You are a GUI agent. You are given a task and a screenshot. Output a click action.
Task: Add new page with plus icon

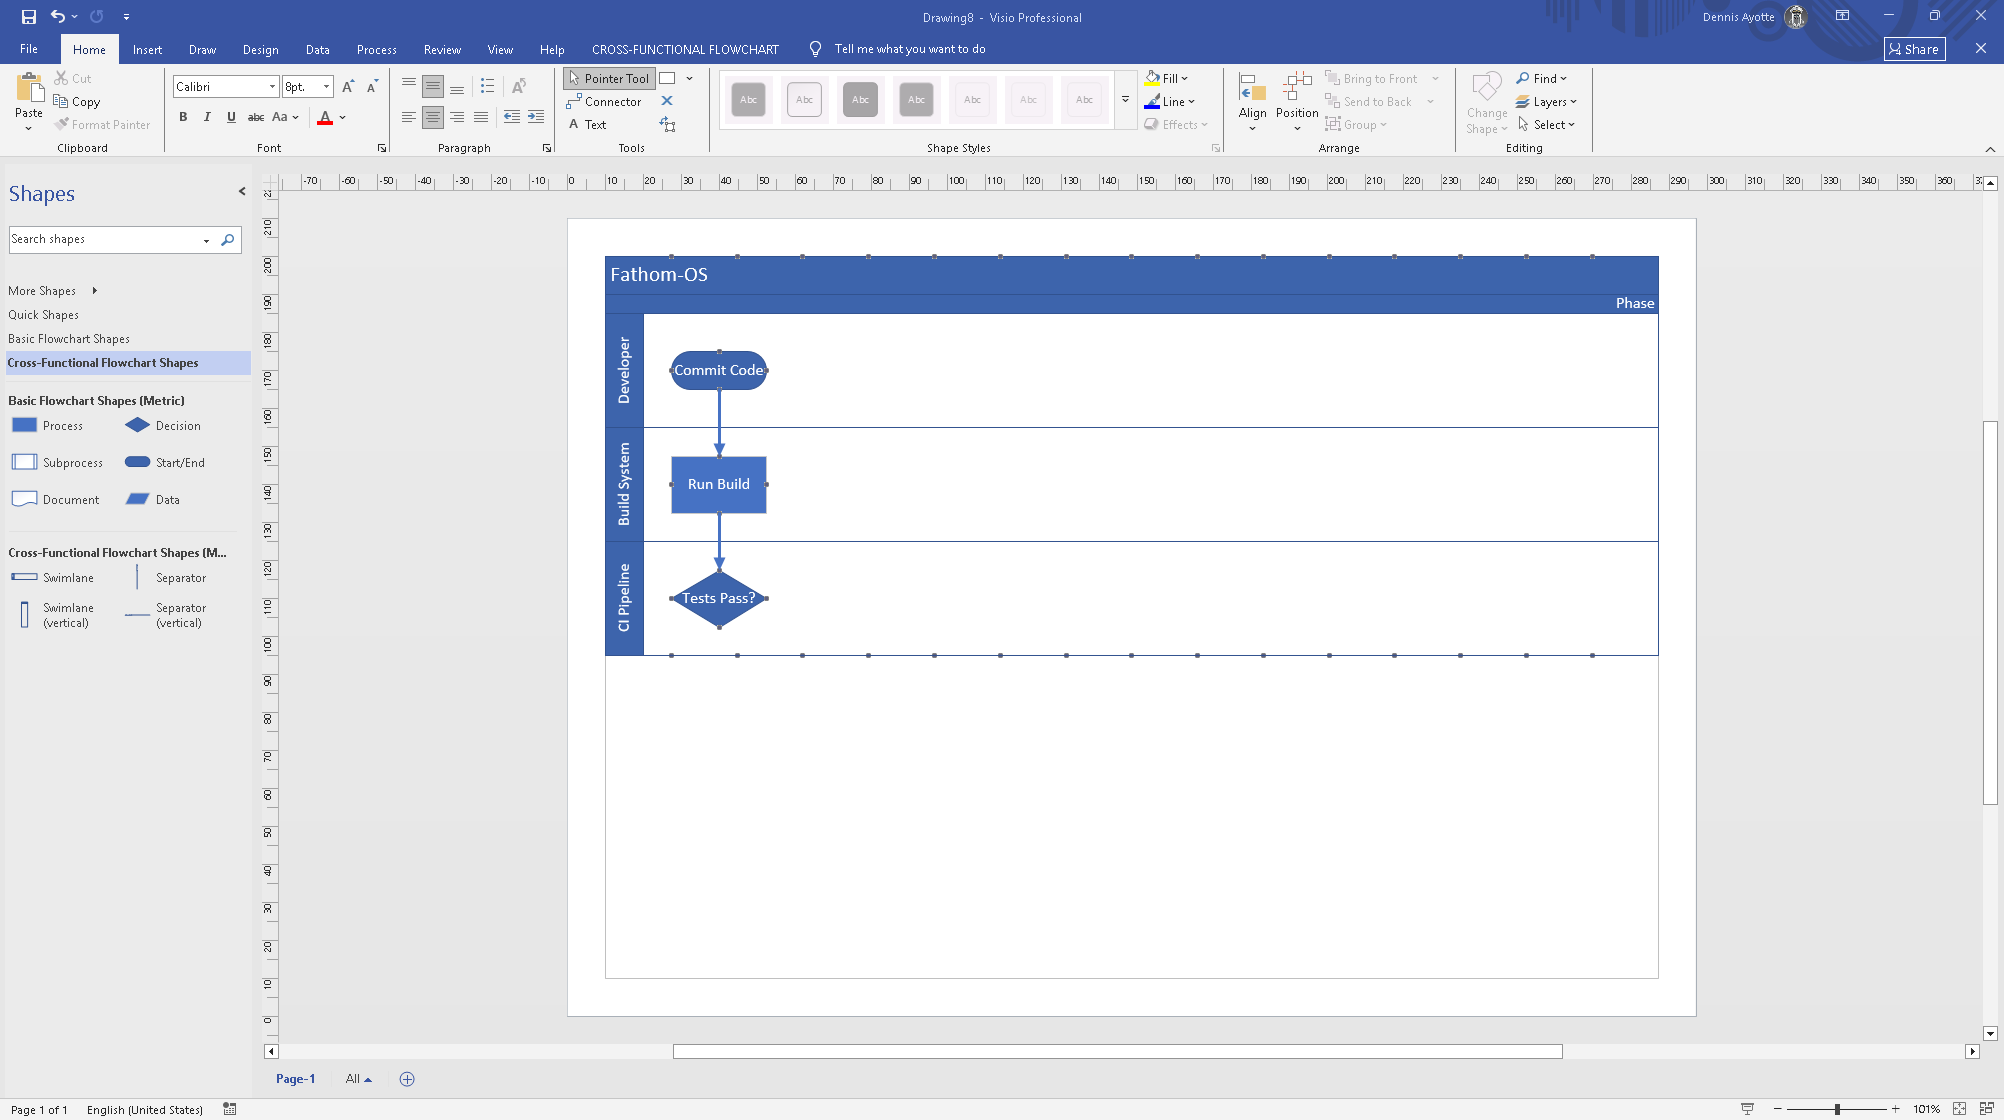[x=407, y=1079]
